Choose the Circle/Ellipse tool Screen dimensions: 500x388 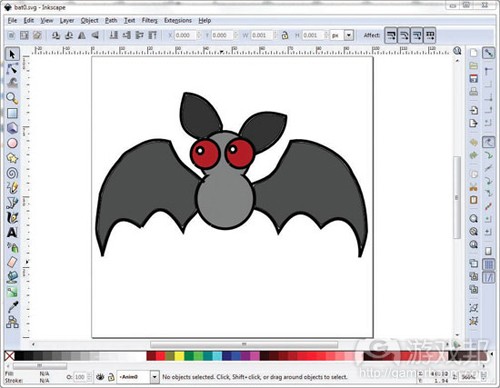(x=12, y=143)
